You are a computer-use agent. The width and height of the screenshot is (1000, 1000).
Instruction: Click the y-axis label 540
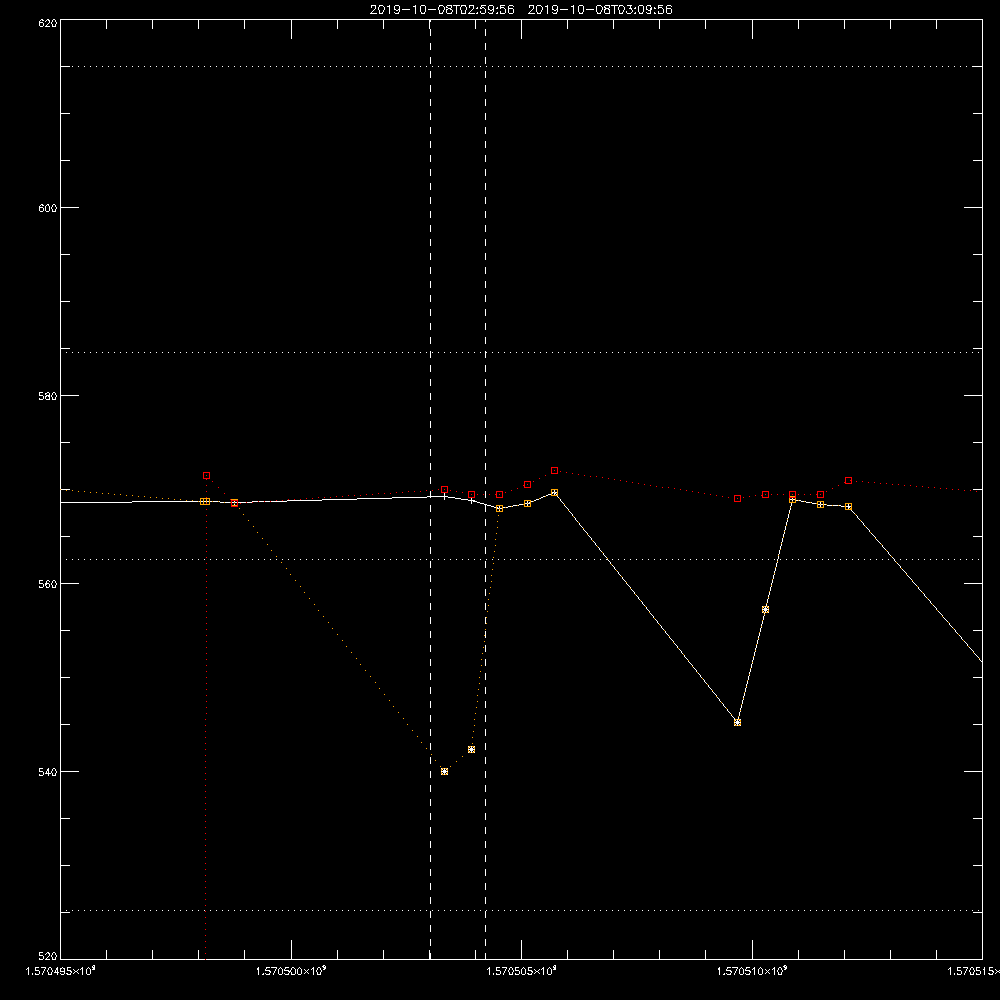(48, 772)
